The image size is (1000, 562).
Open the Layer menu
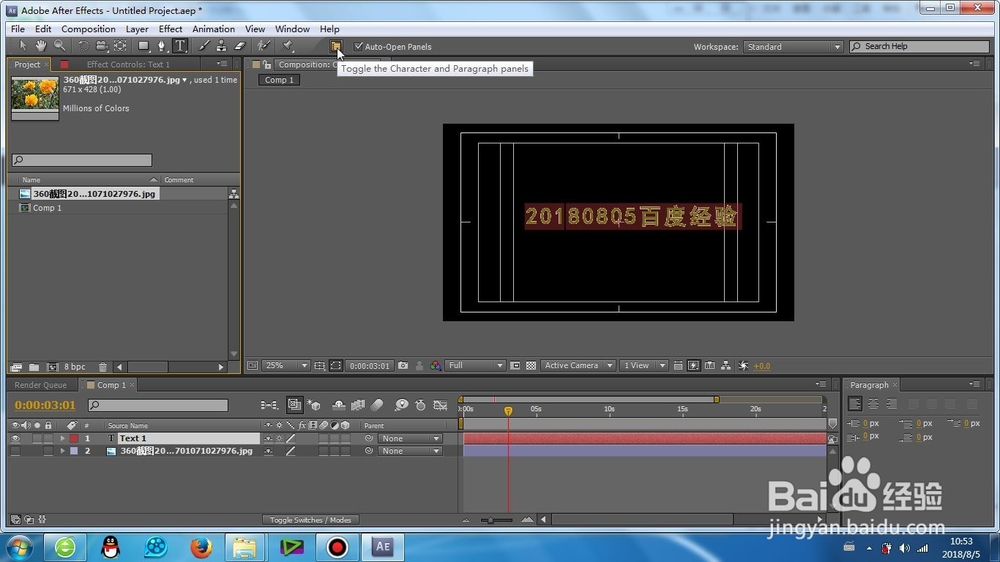136,29
